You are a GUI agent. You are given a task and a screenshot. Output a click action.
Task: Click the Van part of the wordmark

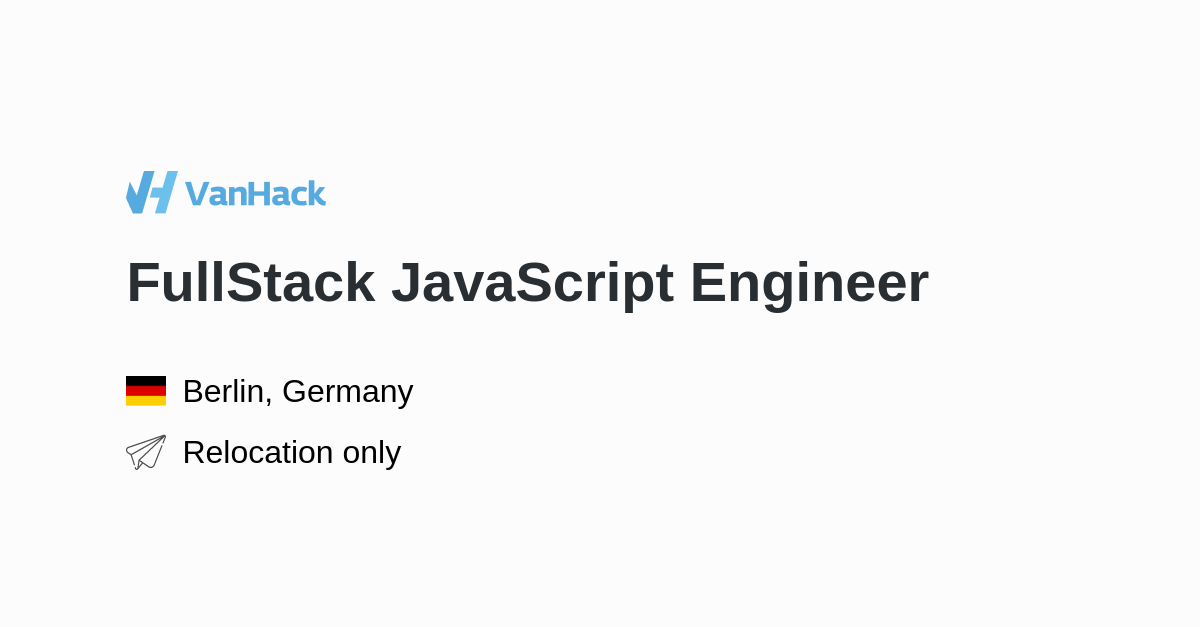(215, 193)
